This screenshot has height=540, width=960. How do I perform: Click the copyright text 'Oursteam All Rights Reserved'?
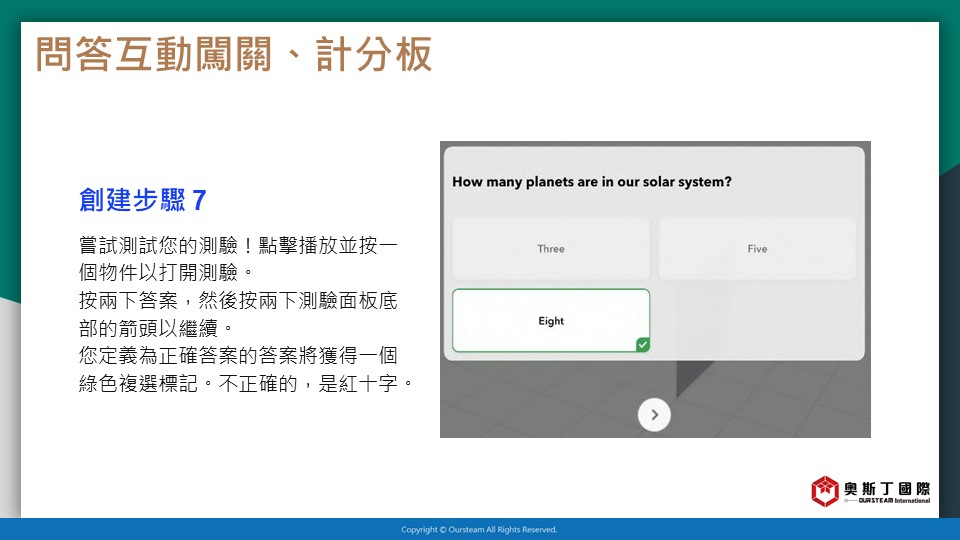coord(503,530)
